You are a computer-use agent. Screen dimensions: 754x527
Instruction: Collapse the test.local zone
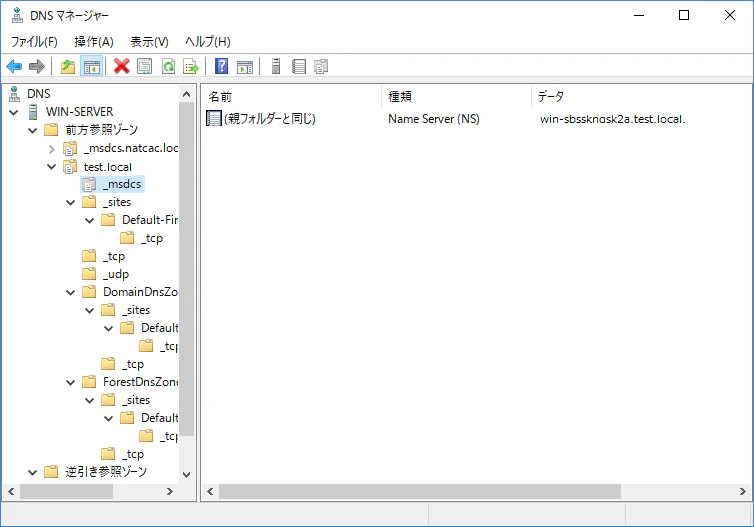[51, 167]
